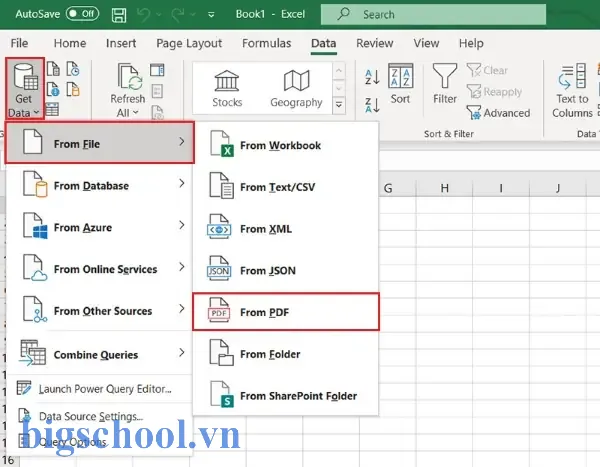The image size is (600, 467).
Task: Expand the From Database submenu
Action: click(99, 185)
